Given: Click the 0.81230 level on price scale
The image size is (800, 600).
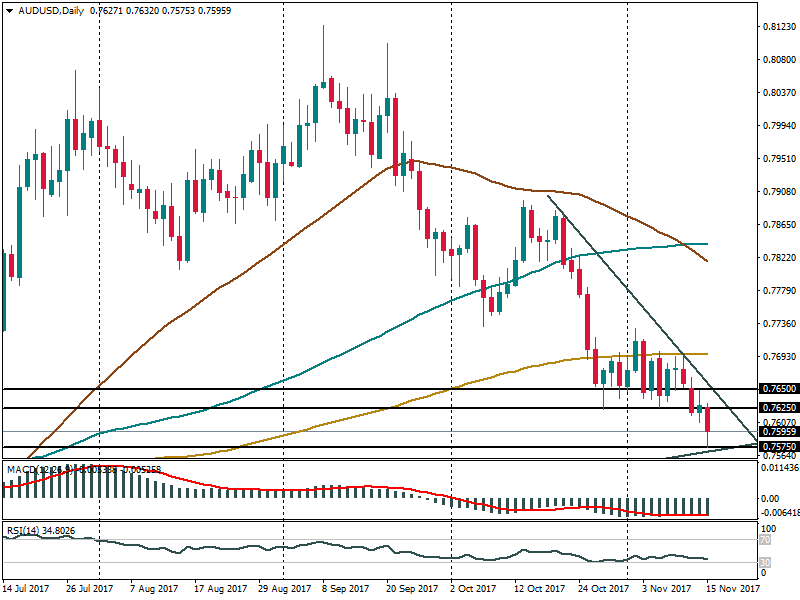Looking at the screenshot, I should click(776, 27).
